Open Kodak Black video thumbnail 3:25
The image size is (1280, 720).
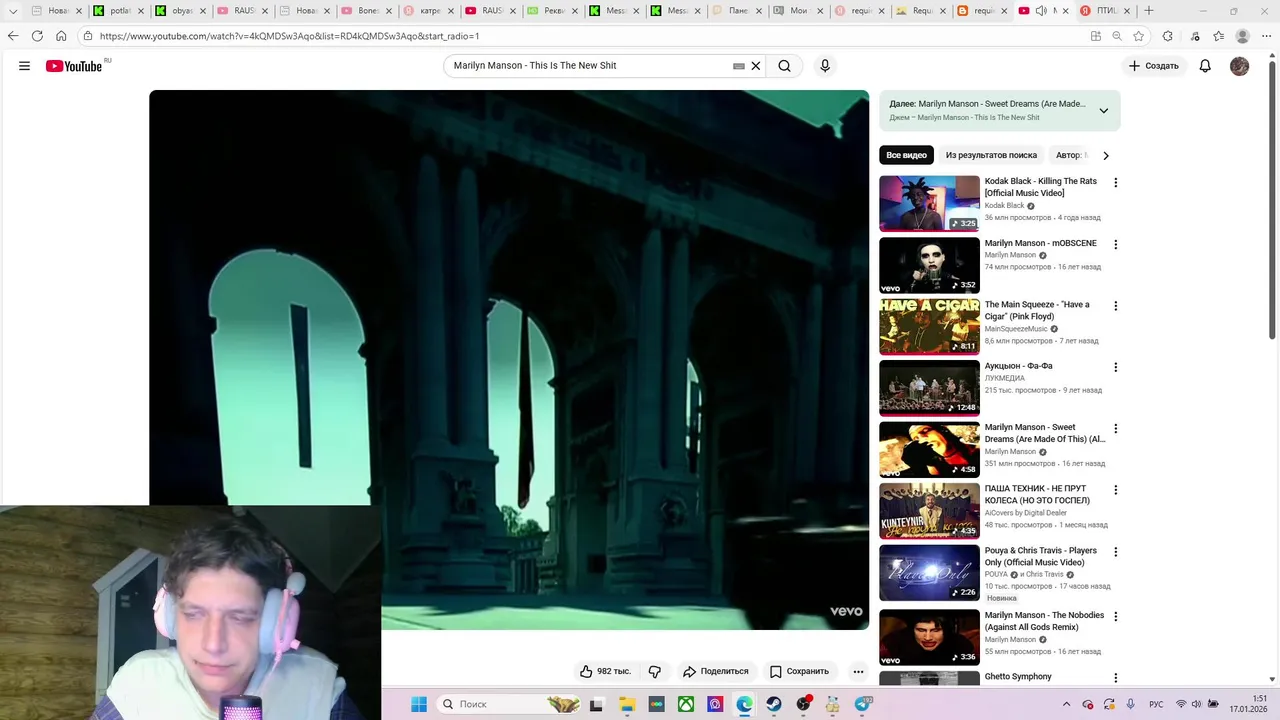click(x=929, y=203)
